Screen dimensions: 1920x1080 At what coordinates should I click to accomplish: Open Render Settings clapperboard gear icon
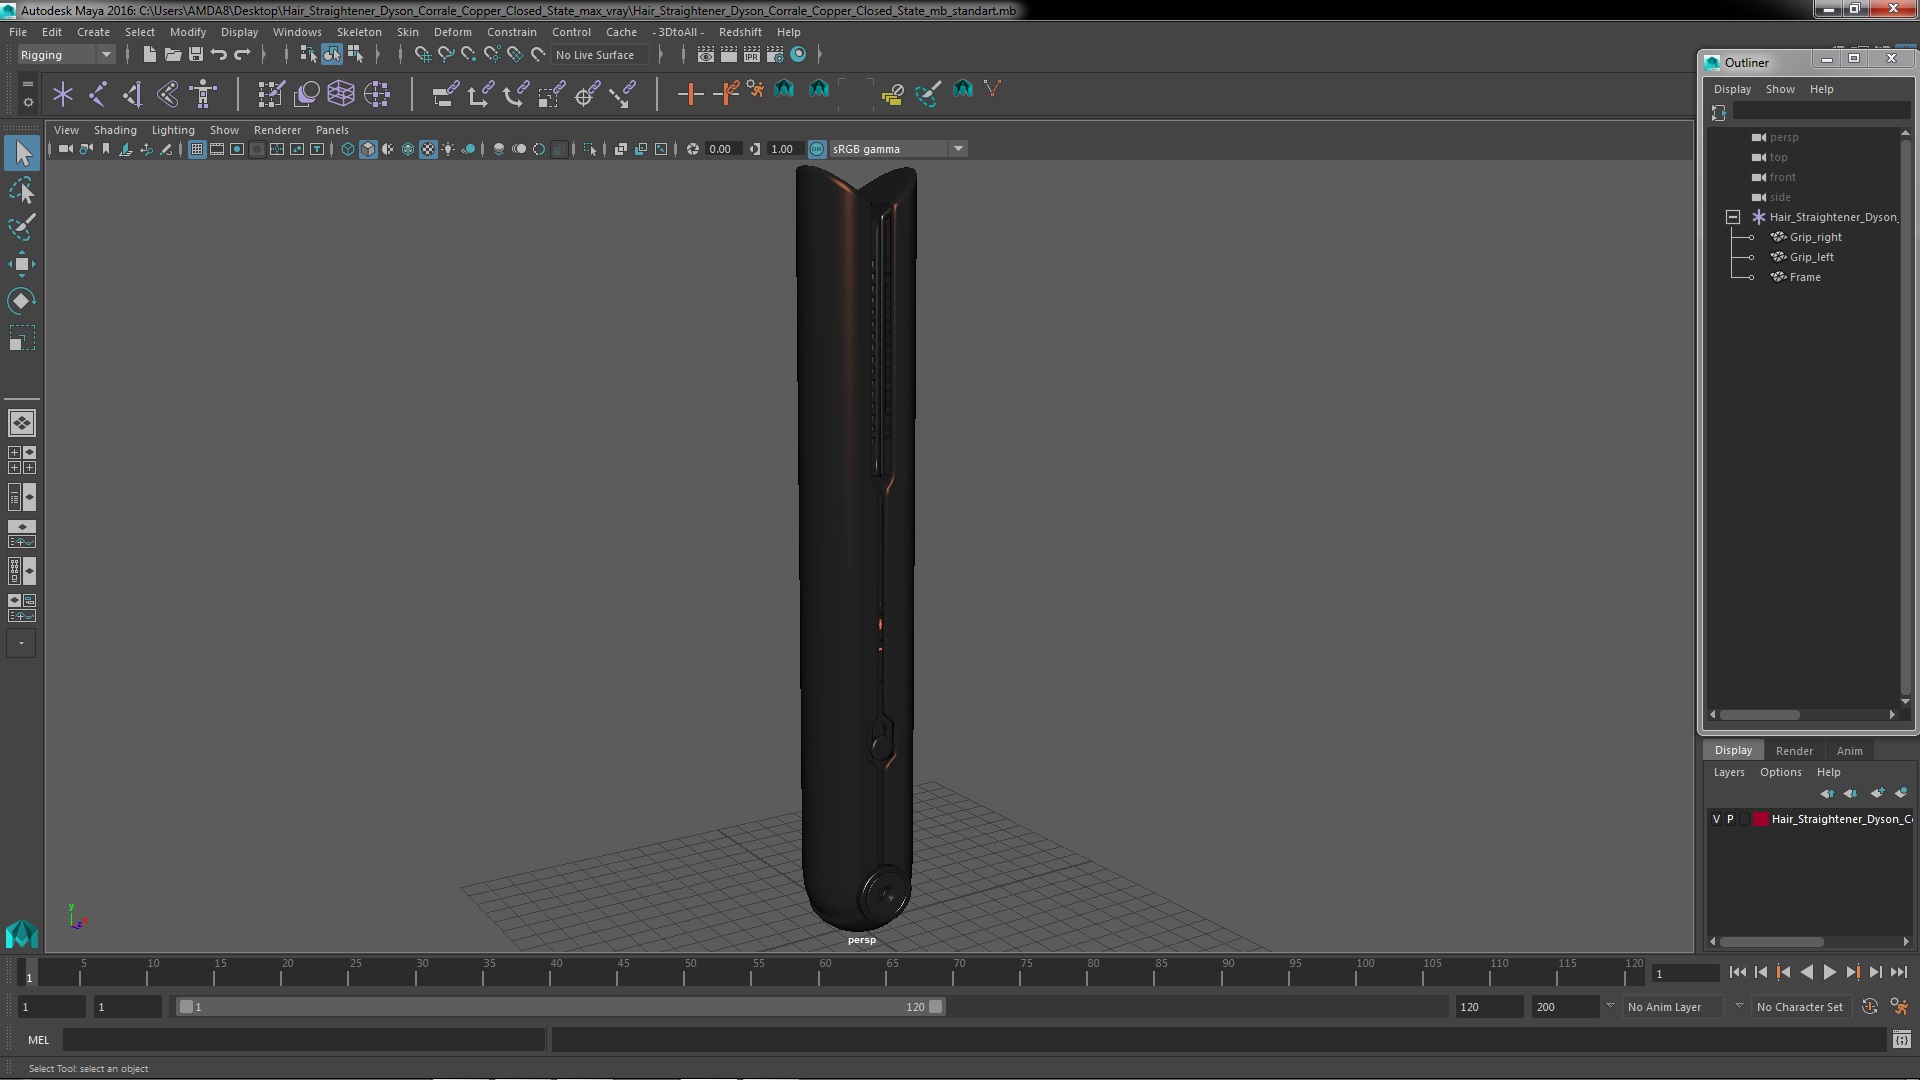click(x=775, y=54)
